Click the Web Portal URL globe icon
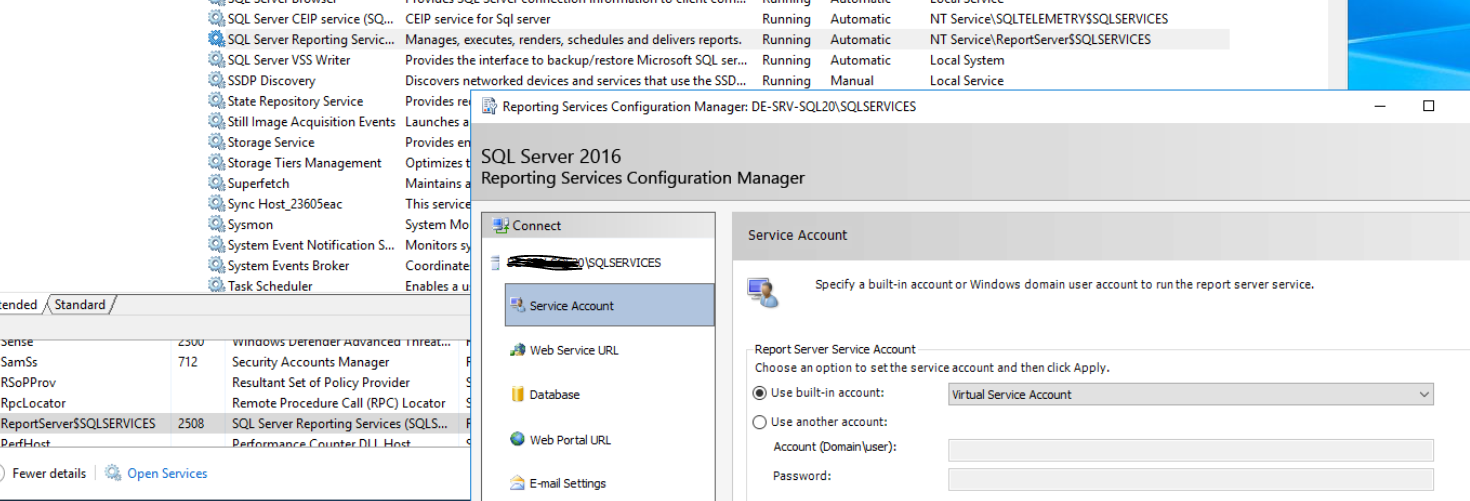 point(517,439)
